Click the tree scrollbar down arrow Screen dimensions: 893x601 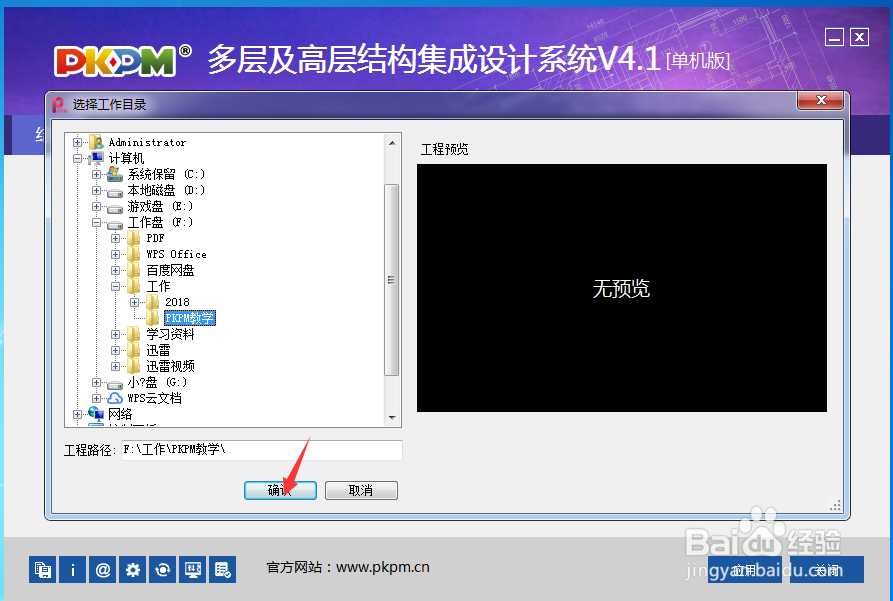pos(392,418)
